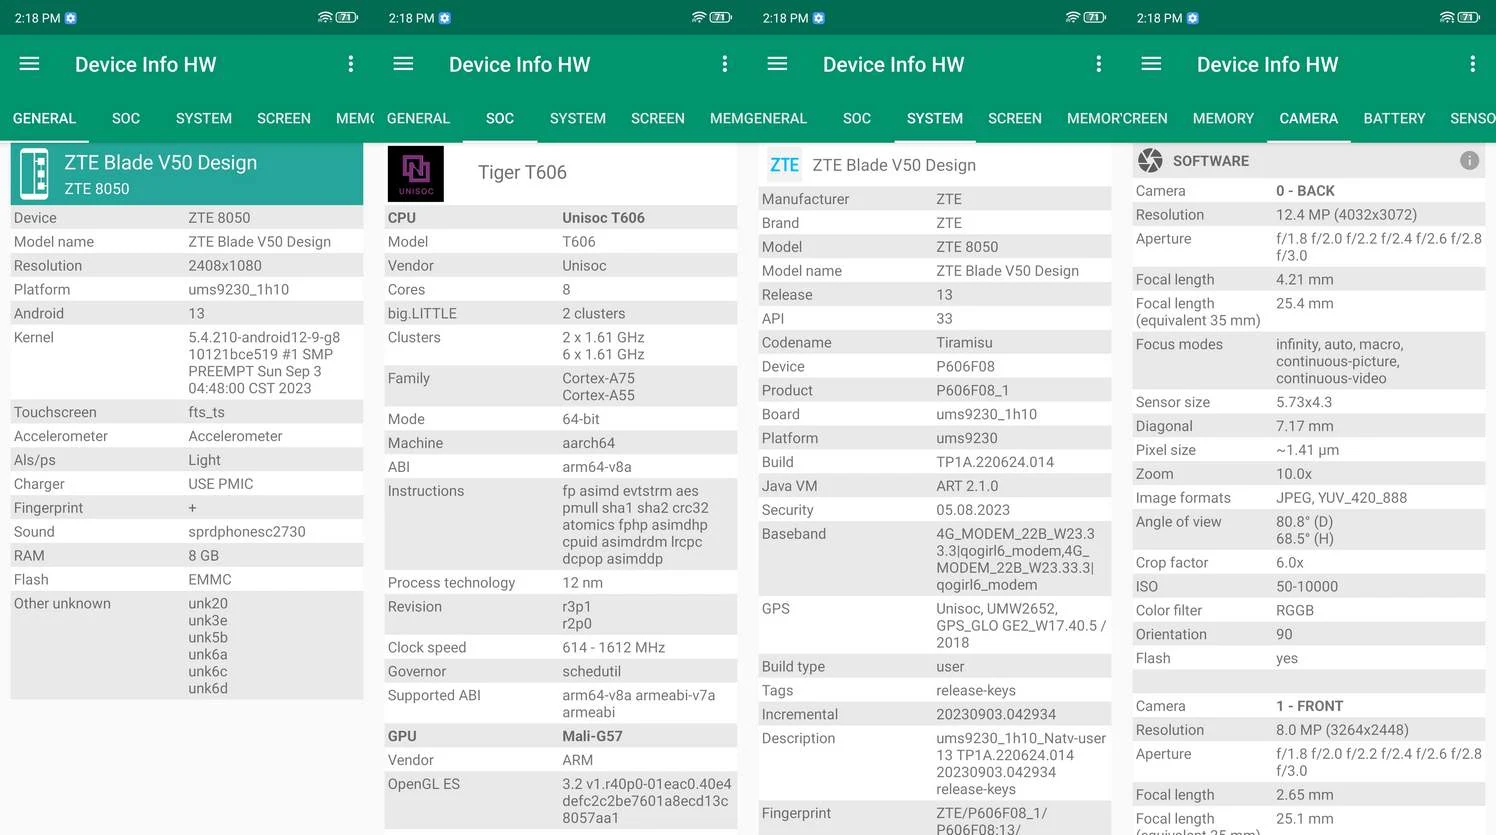Tap Process technology value 12 nm
This screenshot has width=1496, height=835.
[x=583, y=582]
